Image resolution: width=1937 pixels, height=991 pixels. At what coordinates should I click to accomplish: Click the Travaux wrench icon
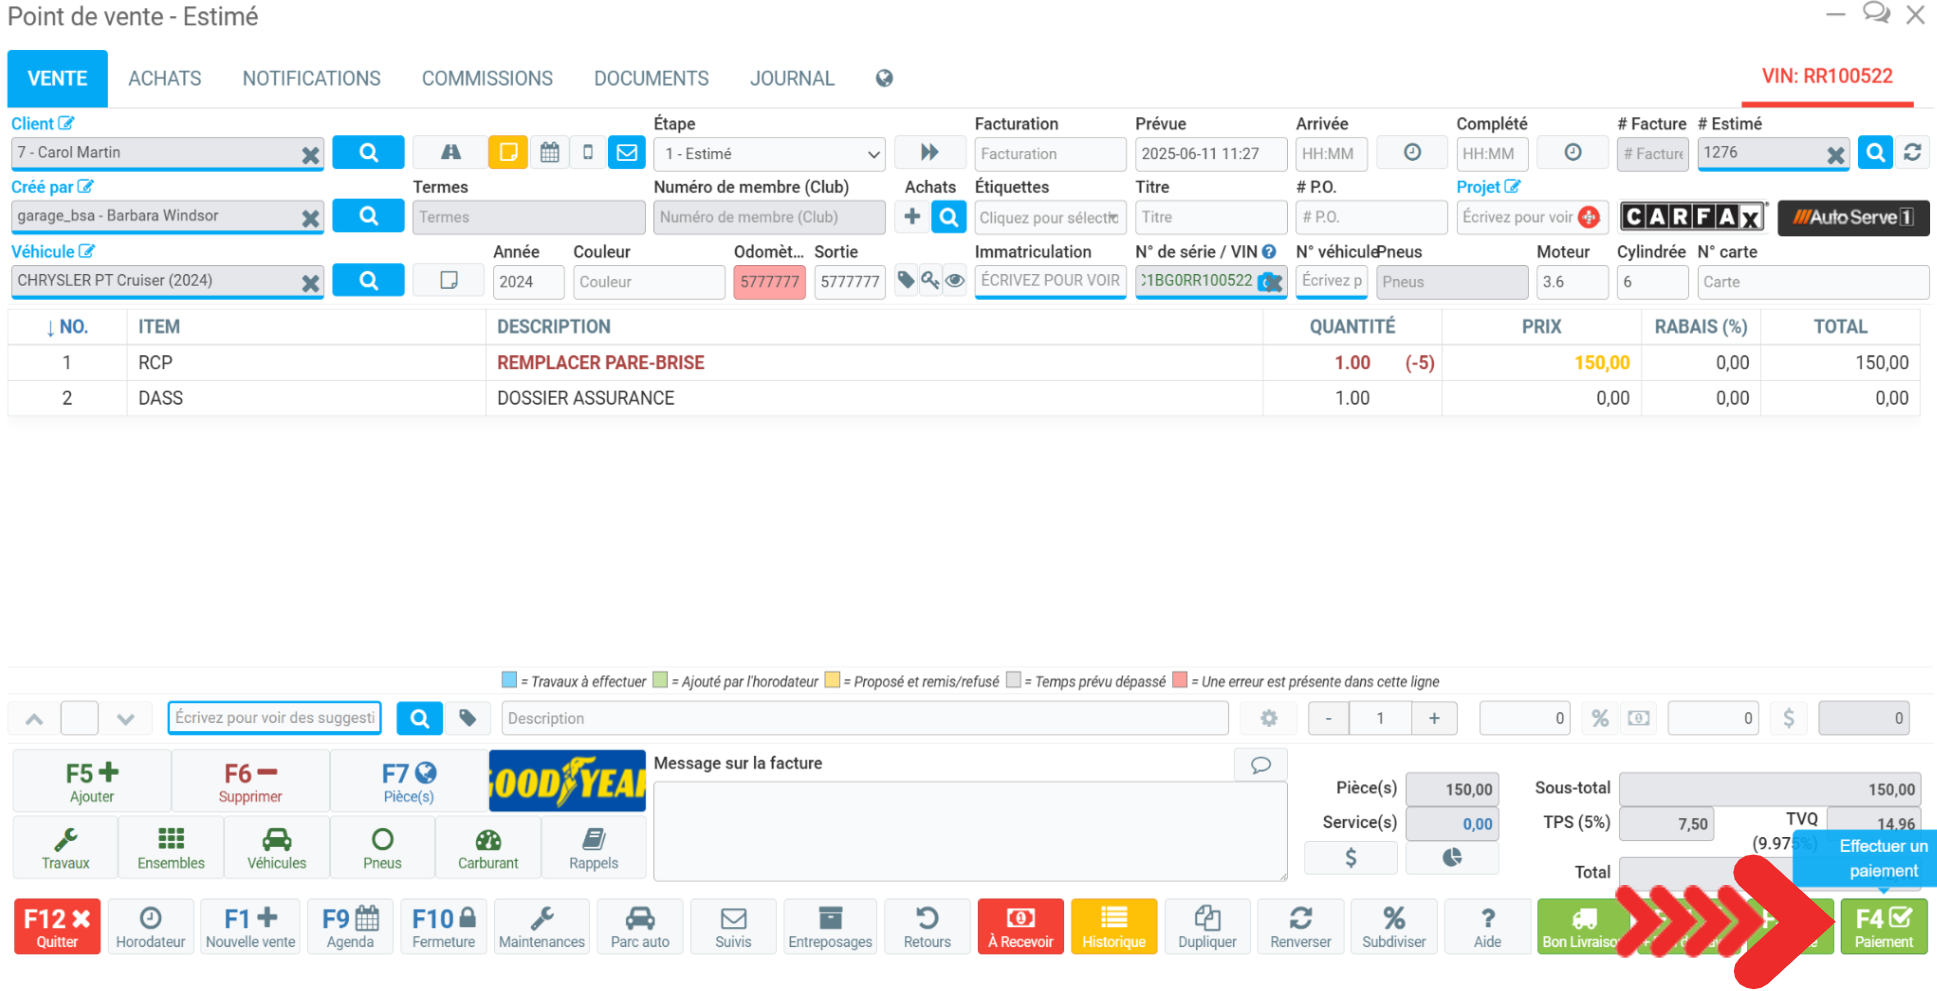(x=66, y=848)
